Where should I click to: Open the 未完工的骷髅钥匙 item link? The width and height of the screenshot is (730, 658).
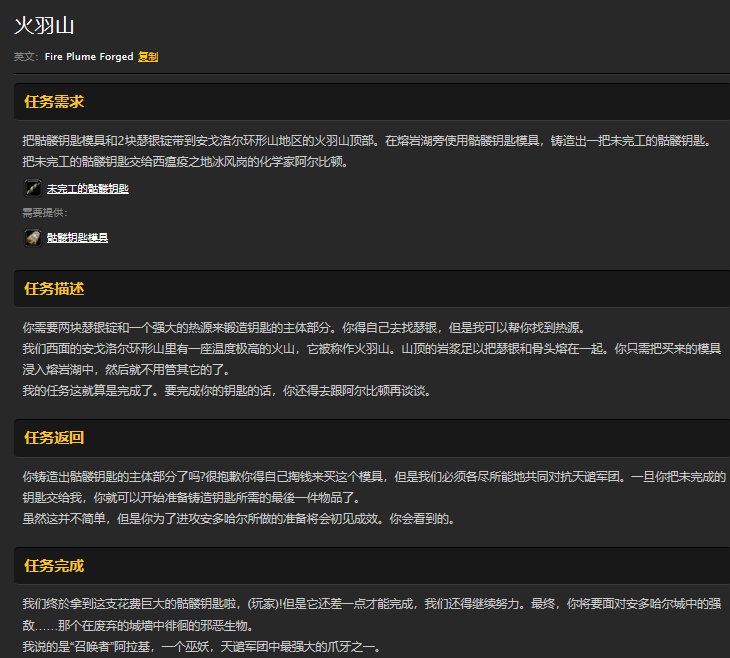[88, 189]
